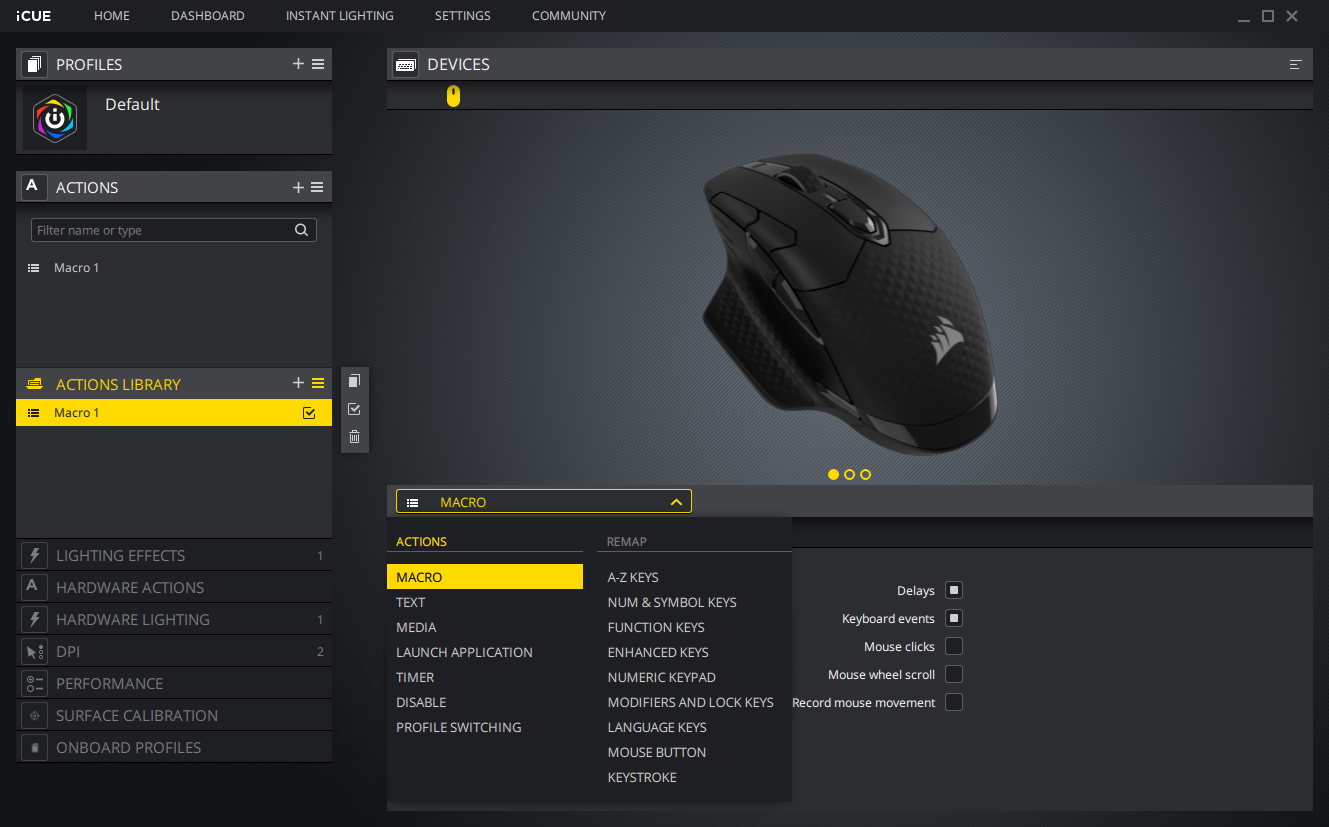Select the Default profile iCUE thumbnail
Viewport: 1329px width, 827px height.
[x=55, y=118]
